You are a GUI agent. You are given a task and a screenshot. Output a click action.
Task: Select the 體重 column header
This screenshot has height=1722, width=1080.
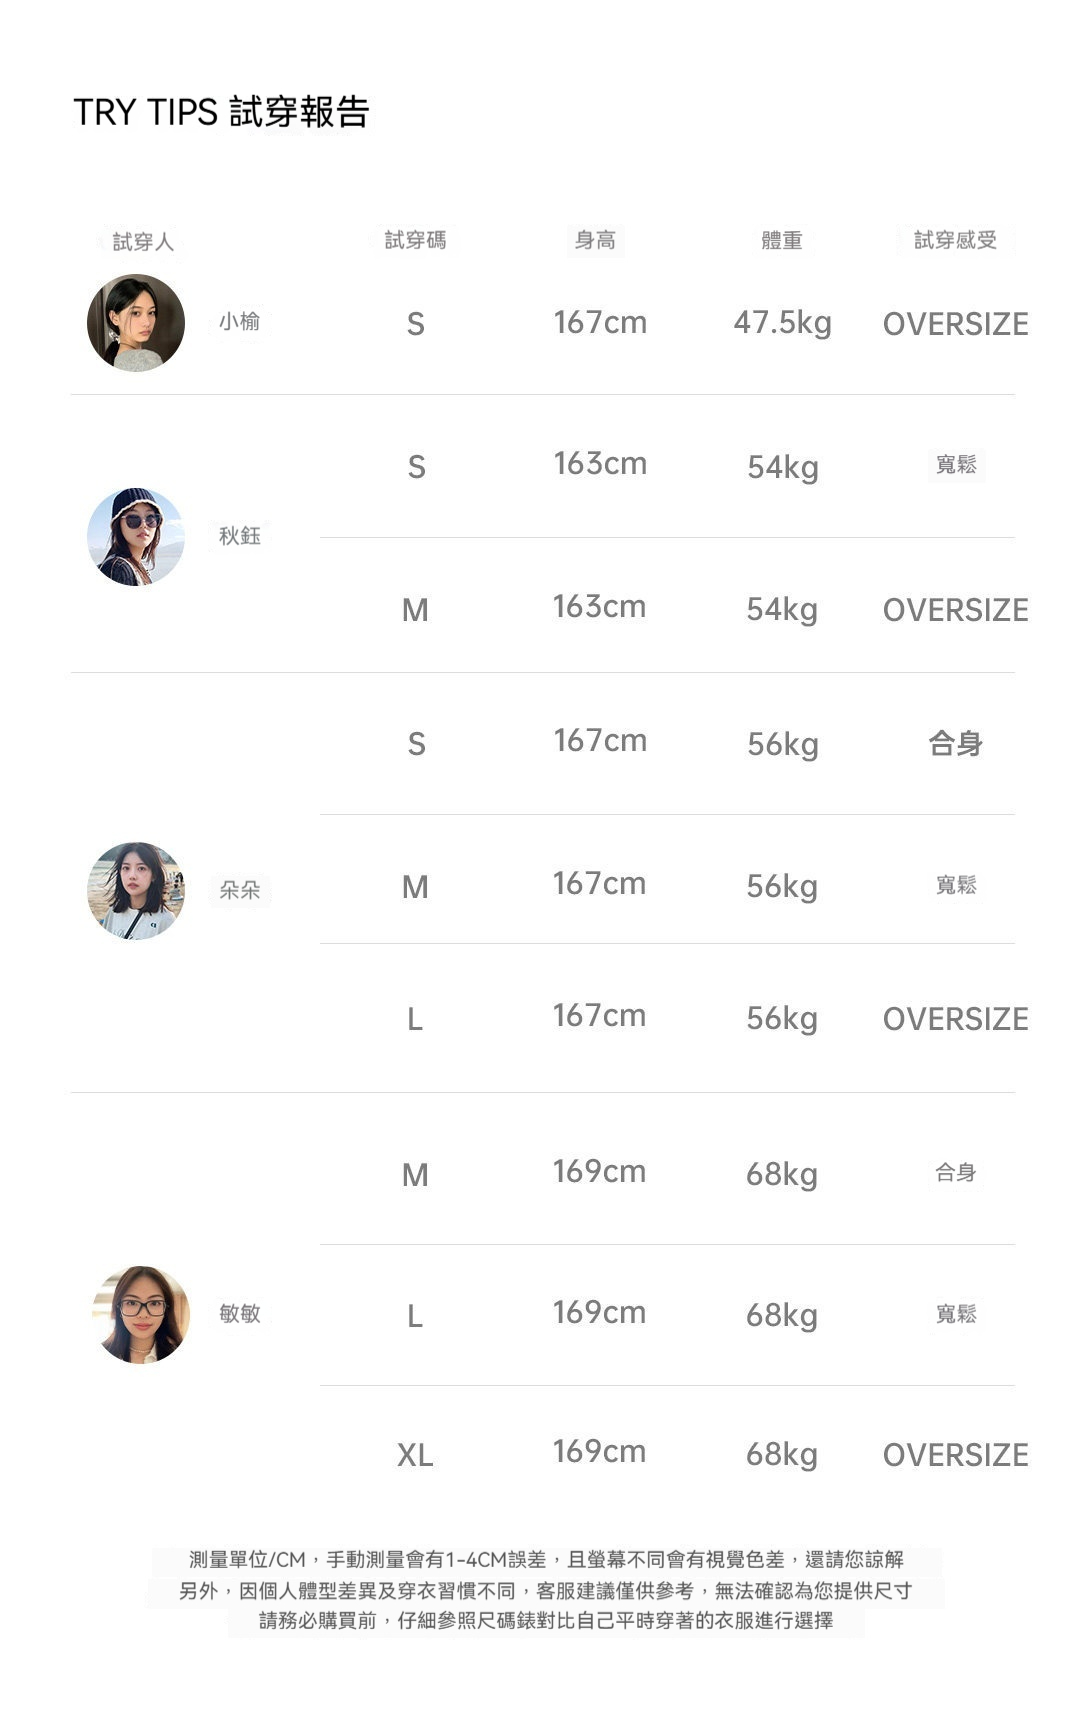click(781, 240)
